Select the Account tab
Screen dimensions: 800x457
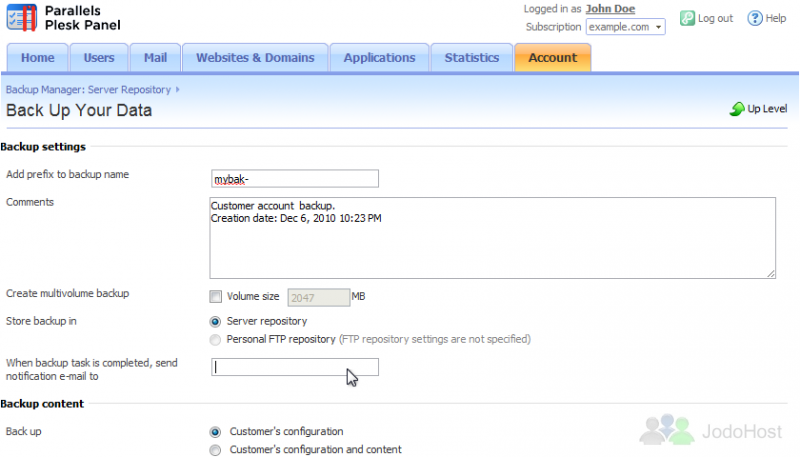(553, 58)
